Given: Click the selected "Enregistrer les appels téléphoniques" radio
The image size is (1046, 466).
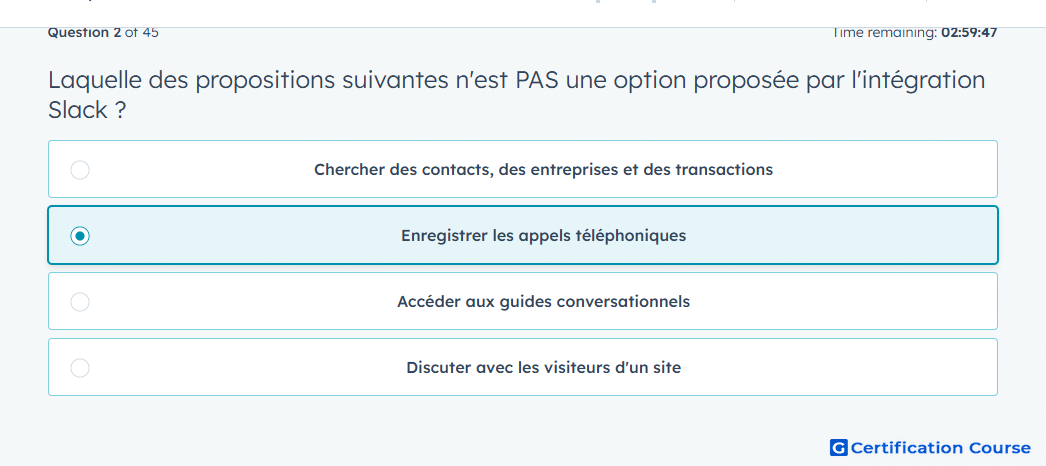Looking at the screenshot, I should point(80,236).
